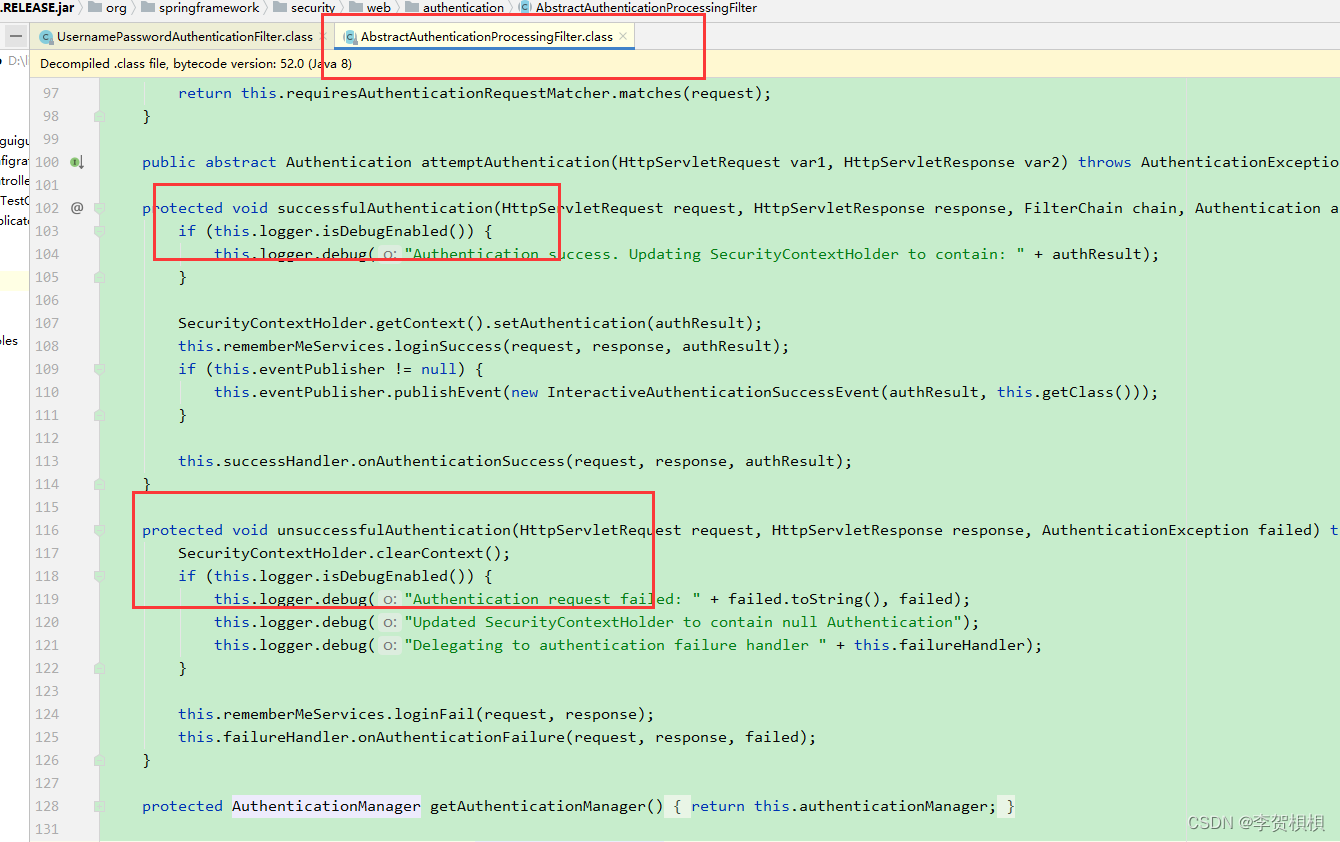1340x842 pixels.
Task: Expand the folded getAuthenticationManager method at line 128
Action: (99, 806)
